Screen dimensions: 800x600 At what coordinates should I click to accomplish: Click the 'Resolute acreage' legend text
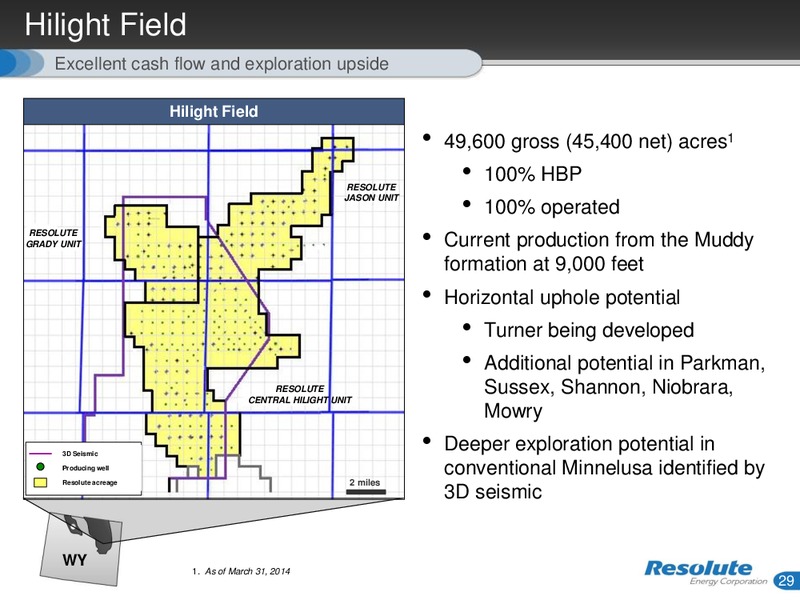click(x=90, y=482)
